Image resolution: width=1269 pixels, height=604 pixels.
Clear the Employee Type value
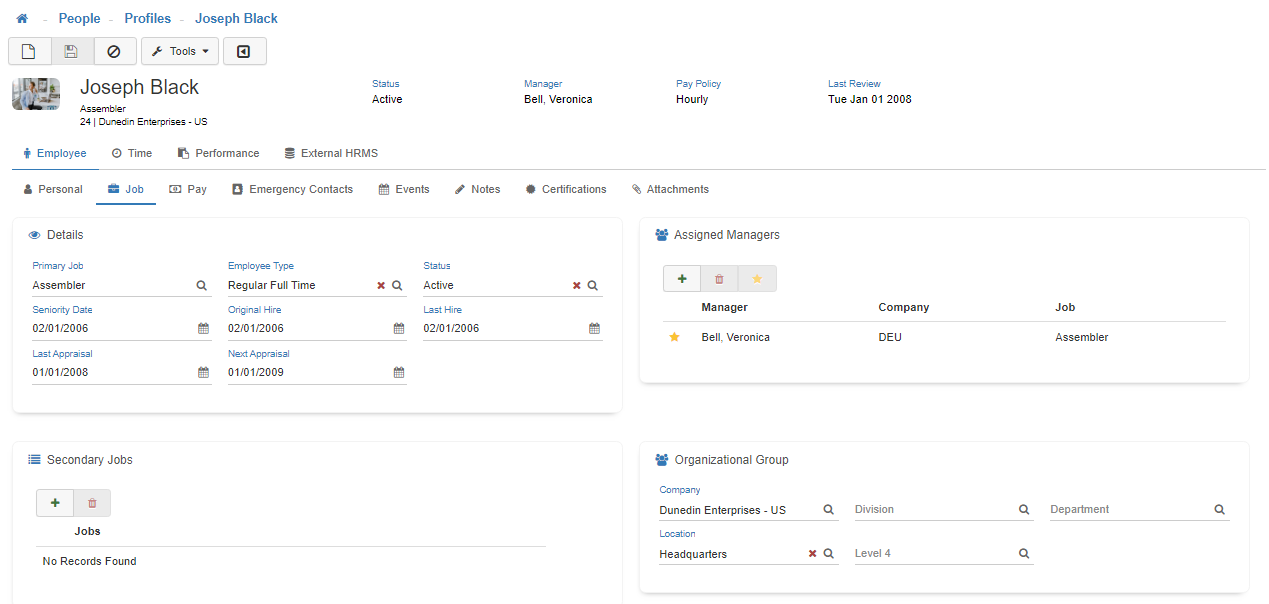coord(381,286)
